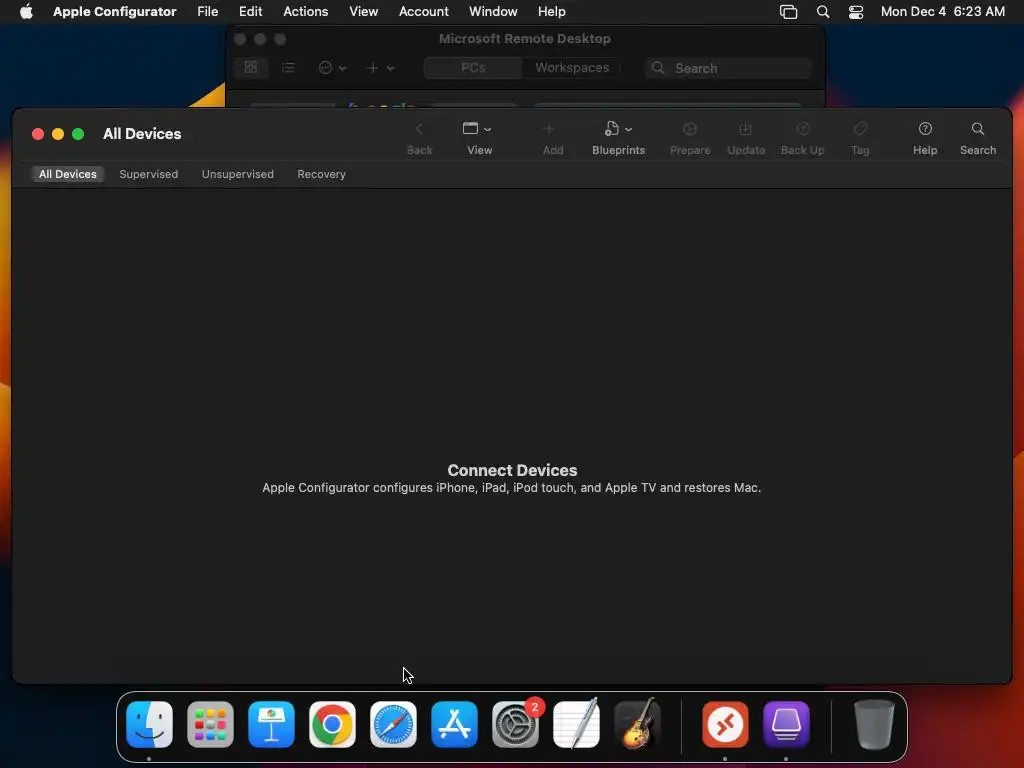Click the Stage Manager windows icon in menu bar
Image resolution: width=1024 pixels, height=768 pixels.
[788, 12]
